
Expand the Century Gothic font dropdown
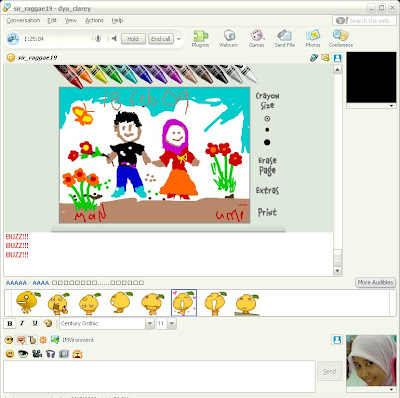(x=150, y=323)
